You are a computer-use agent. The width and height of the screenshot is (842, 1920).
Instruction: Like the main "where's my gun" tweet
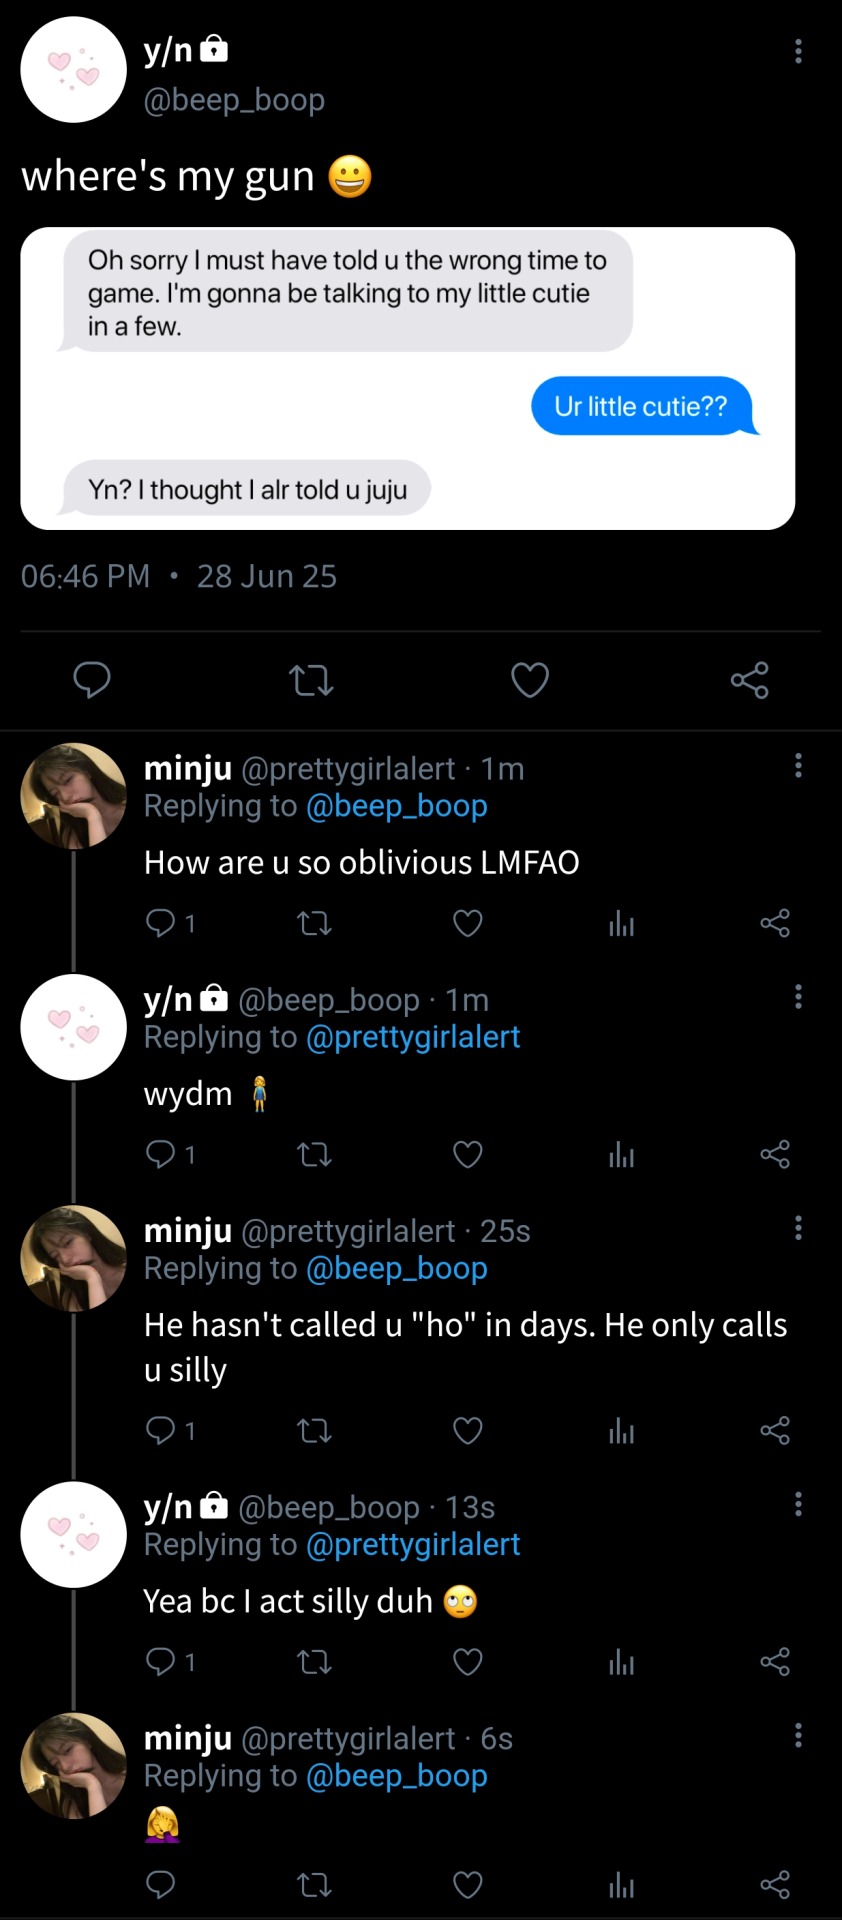pos(530,680)
